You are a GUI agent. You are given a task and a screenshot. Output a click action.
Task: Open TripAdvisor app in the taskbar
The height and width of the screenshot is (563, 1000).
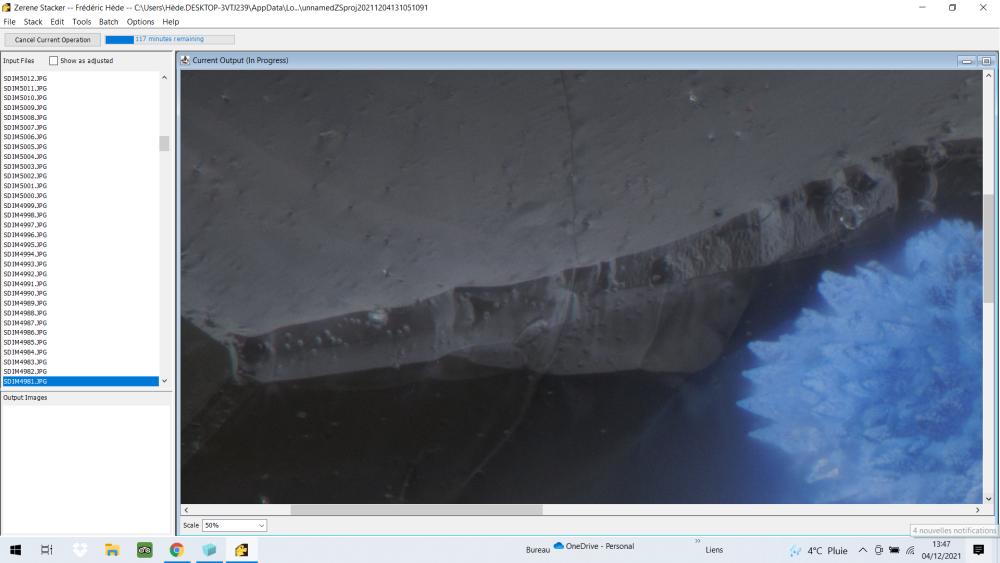pyautogui.click(x=145, y=550)
